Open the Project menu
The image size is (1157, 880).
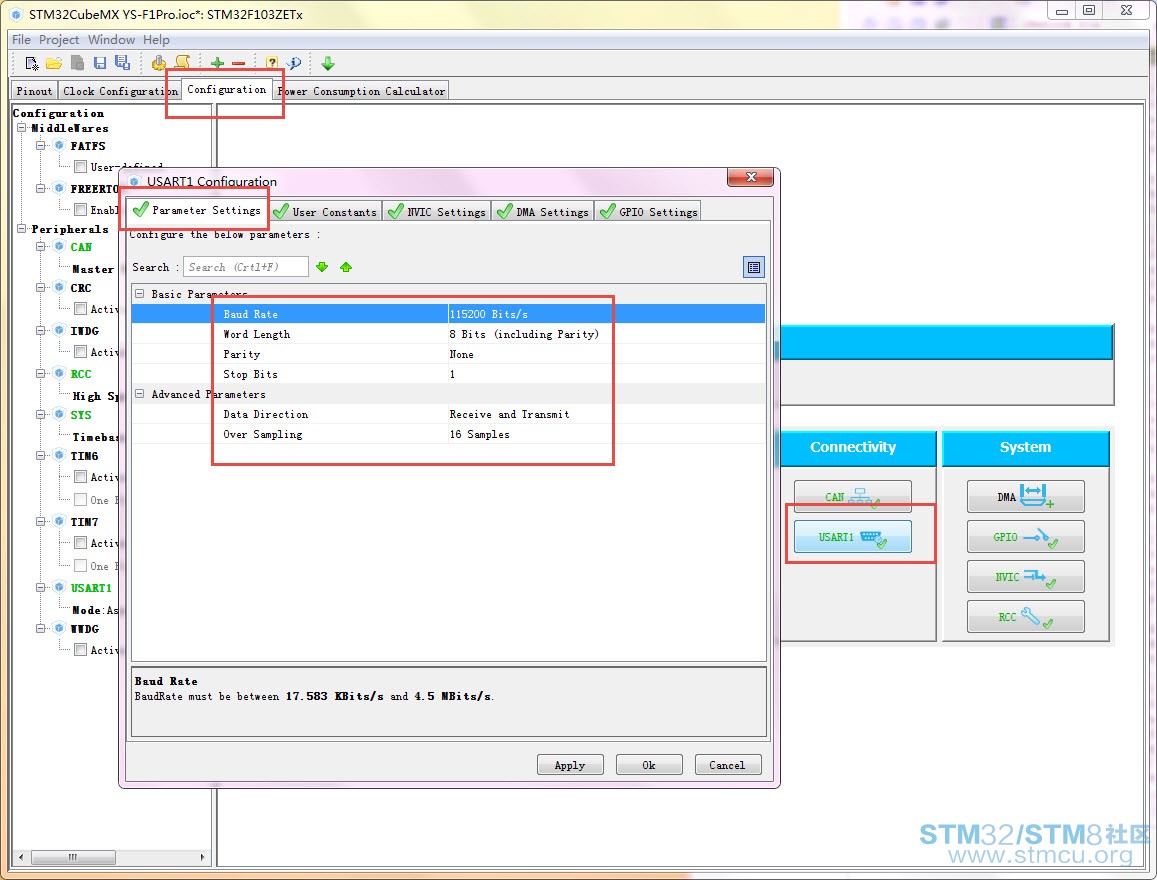(58, 39)
